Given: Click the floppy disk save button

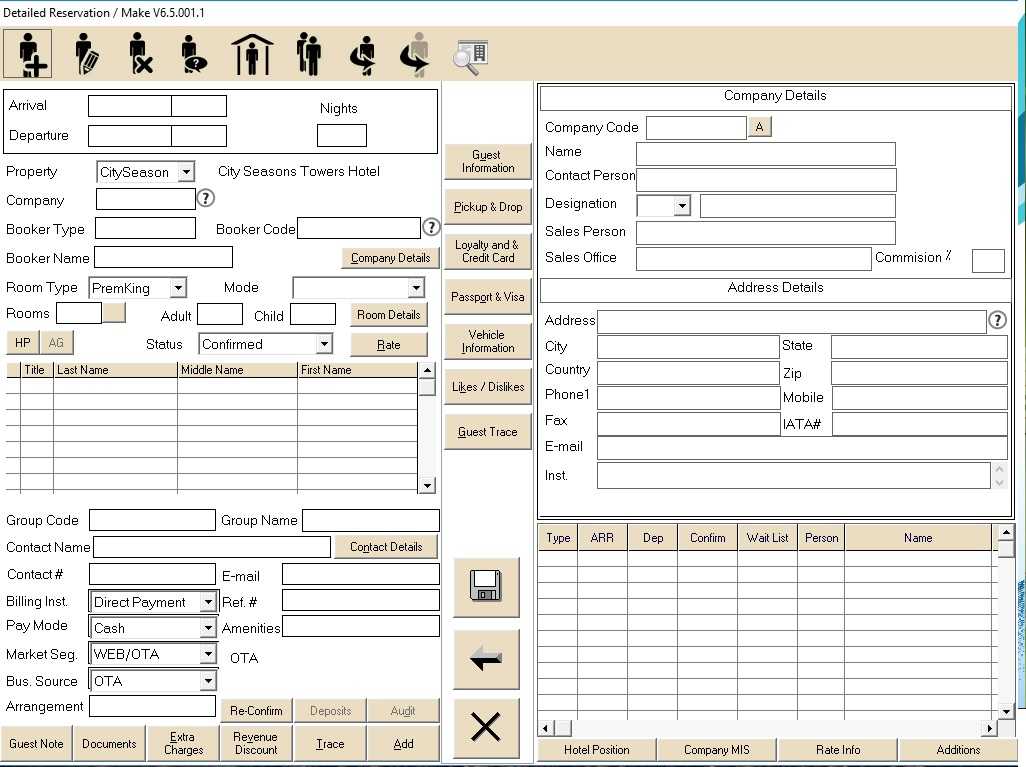Looking at the screenshot, I should (486, 587).
